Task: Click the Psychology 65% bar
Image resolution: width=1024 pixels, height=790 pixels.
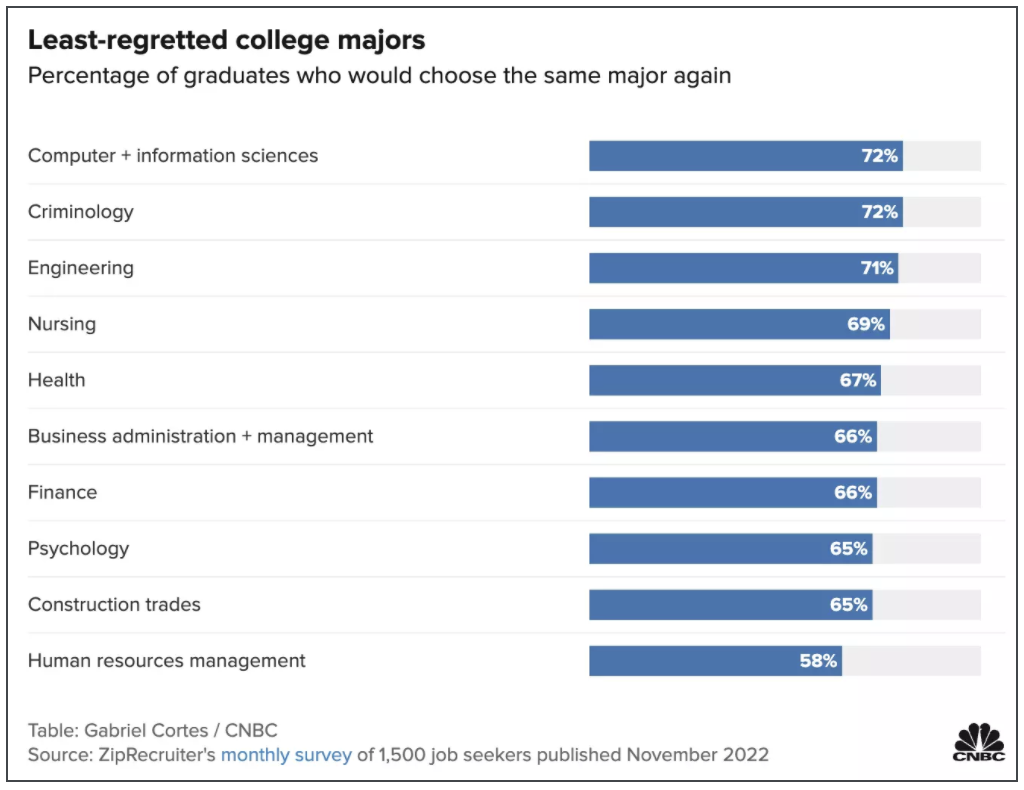Action: pos(730,548)
